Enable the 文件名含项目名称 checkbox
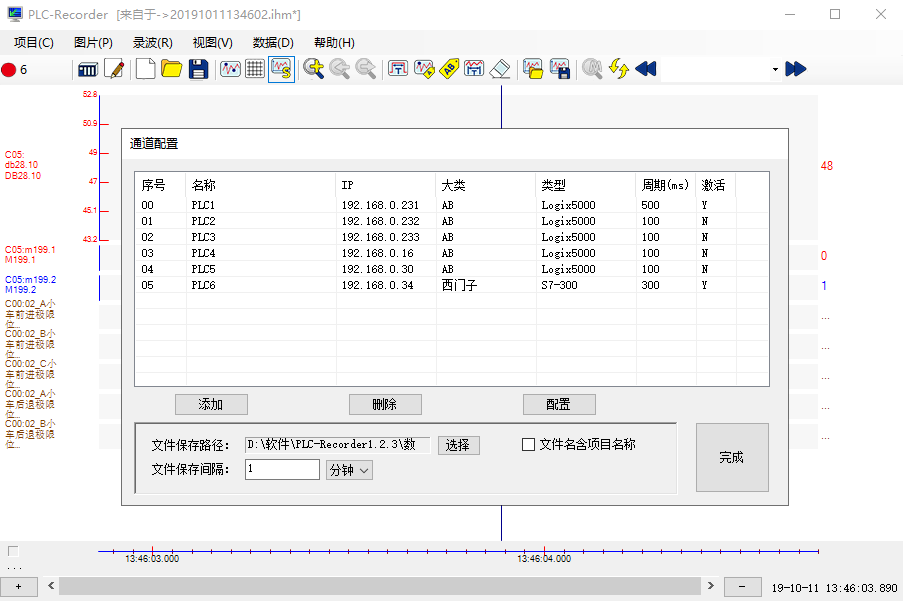904x601 pixels. (528, 445)
